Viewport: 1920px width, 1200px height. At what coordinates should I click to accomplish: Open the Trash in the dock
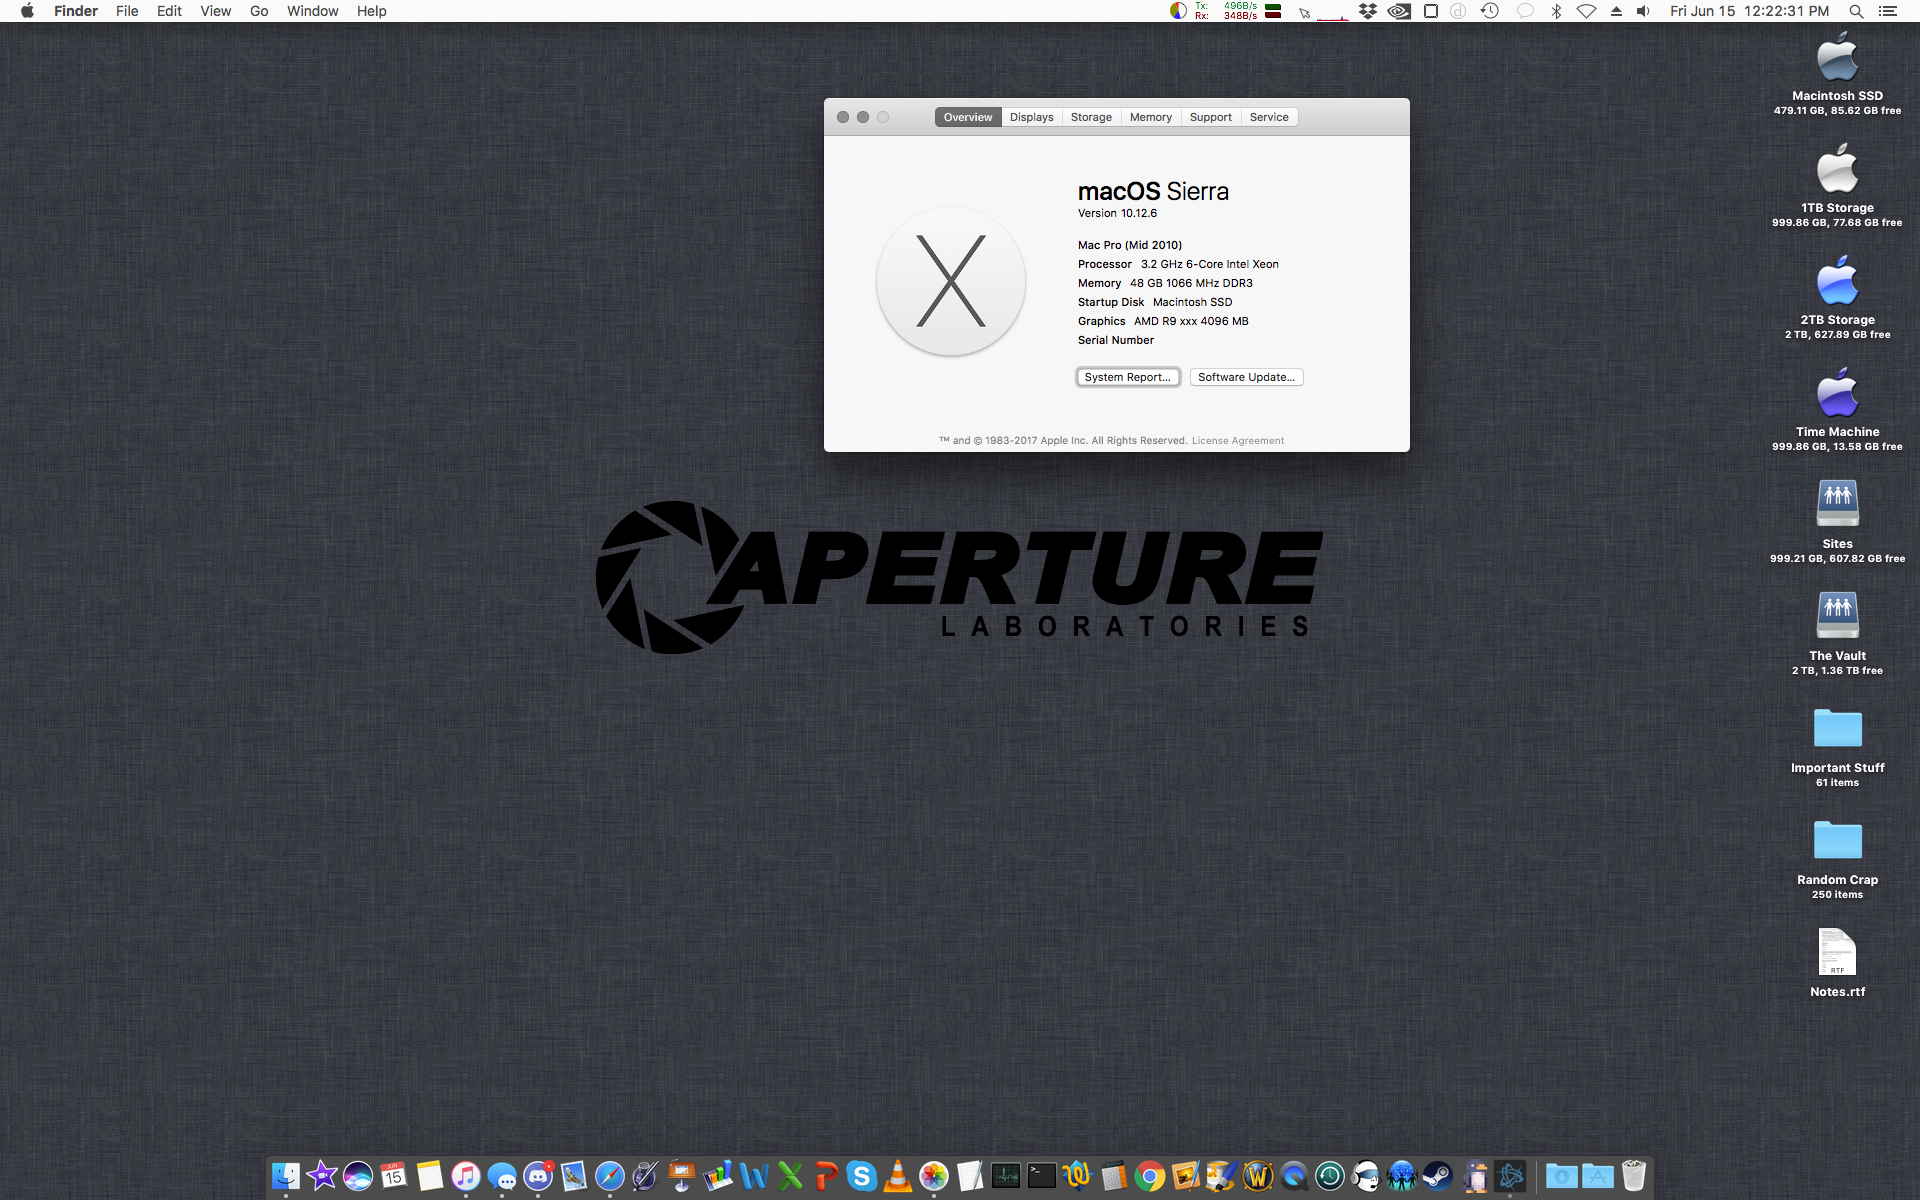(x=1634, y=1177)
